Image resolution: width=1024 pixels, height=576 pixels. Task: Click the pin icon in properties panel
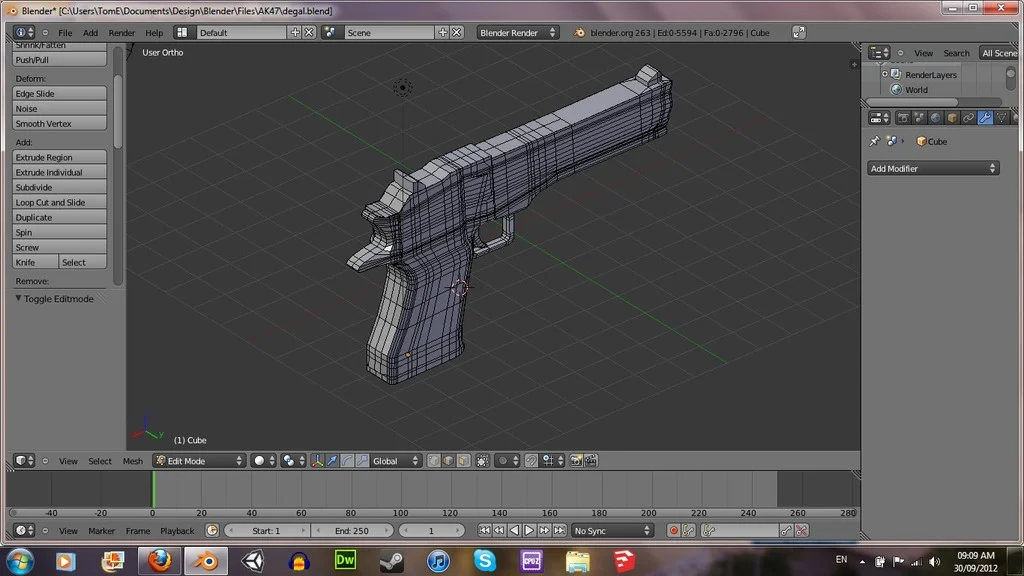(x=874, y=141)
